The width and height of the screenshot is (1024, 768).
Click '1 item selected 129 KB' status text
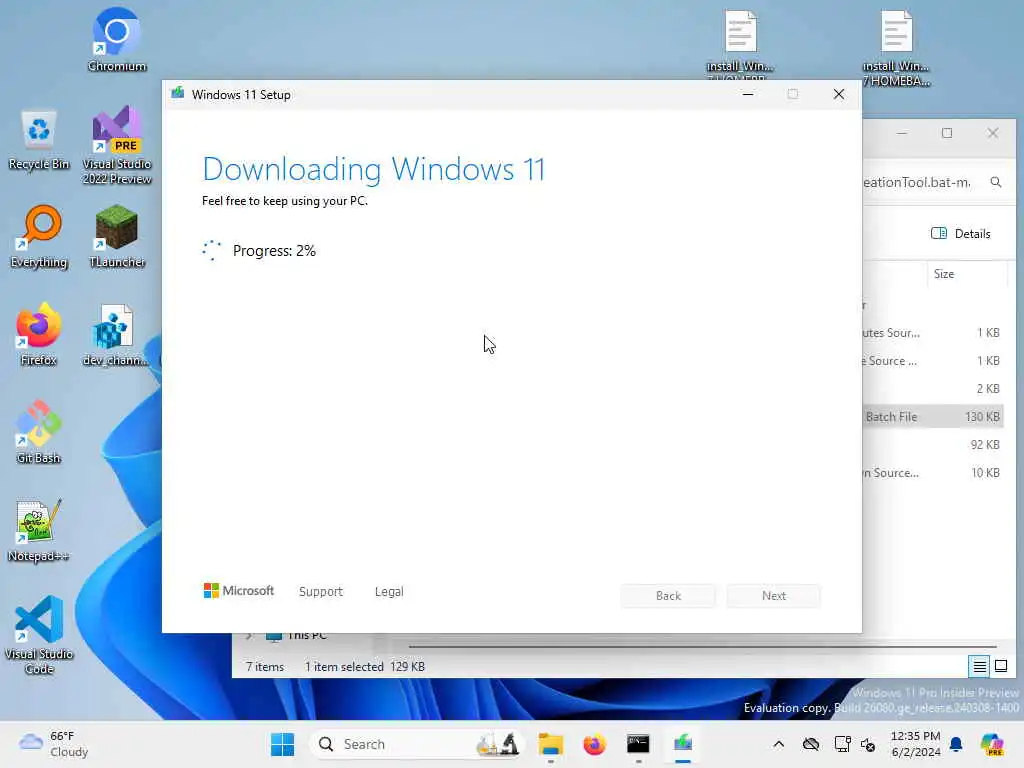pyautogui.click(x=364, y=667)
